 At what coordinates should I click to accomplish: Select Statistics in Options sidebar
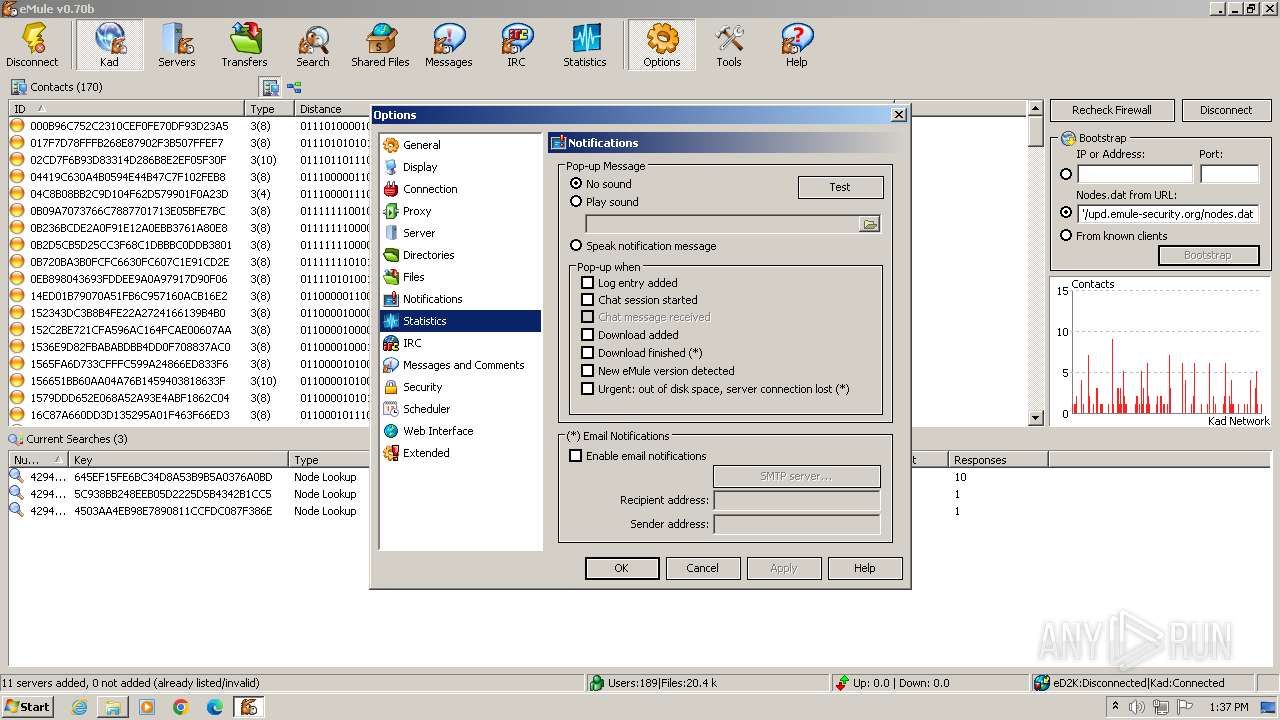point(461,321)
